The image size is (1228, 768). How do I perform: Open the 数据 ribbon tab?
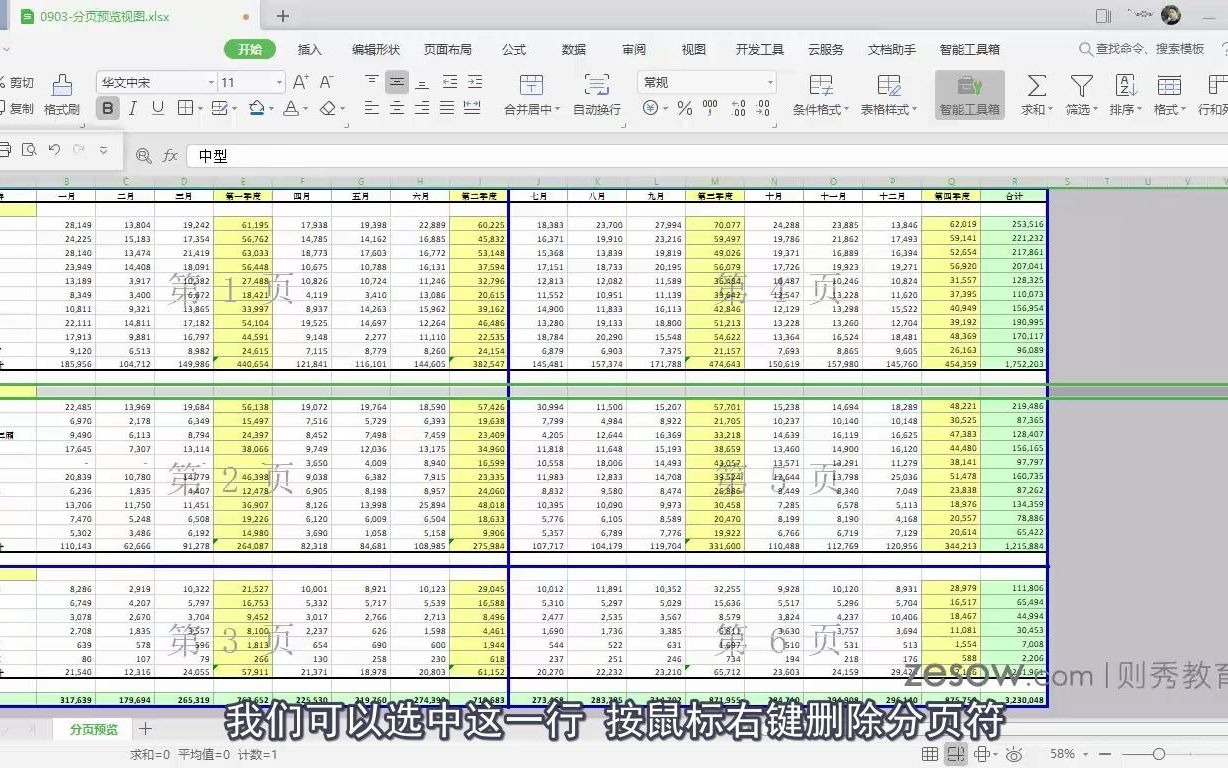pyautogui.click(x=574, y=48)
